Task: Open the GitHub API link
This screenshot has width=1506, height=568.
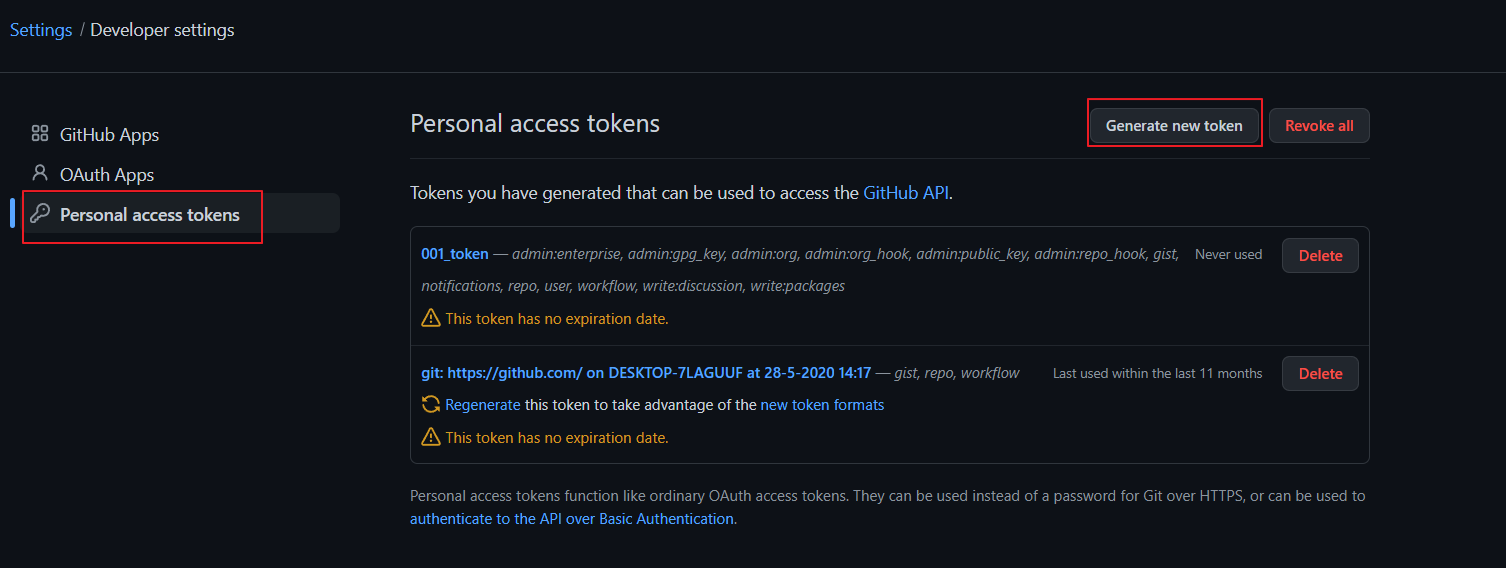Action: [906, 193]
